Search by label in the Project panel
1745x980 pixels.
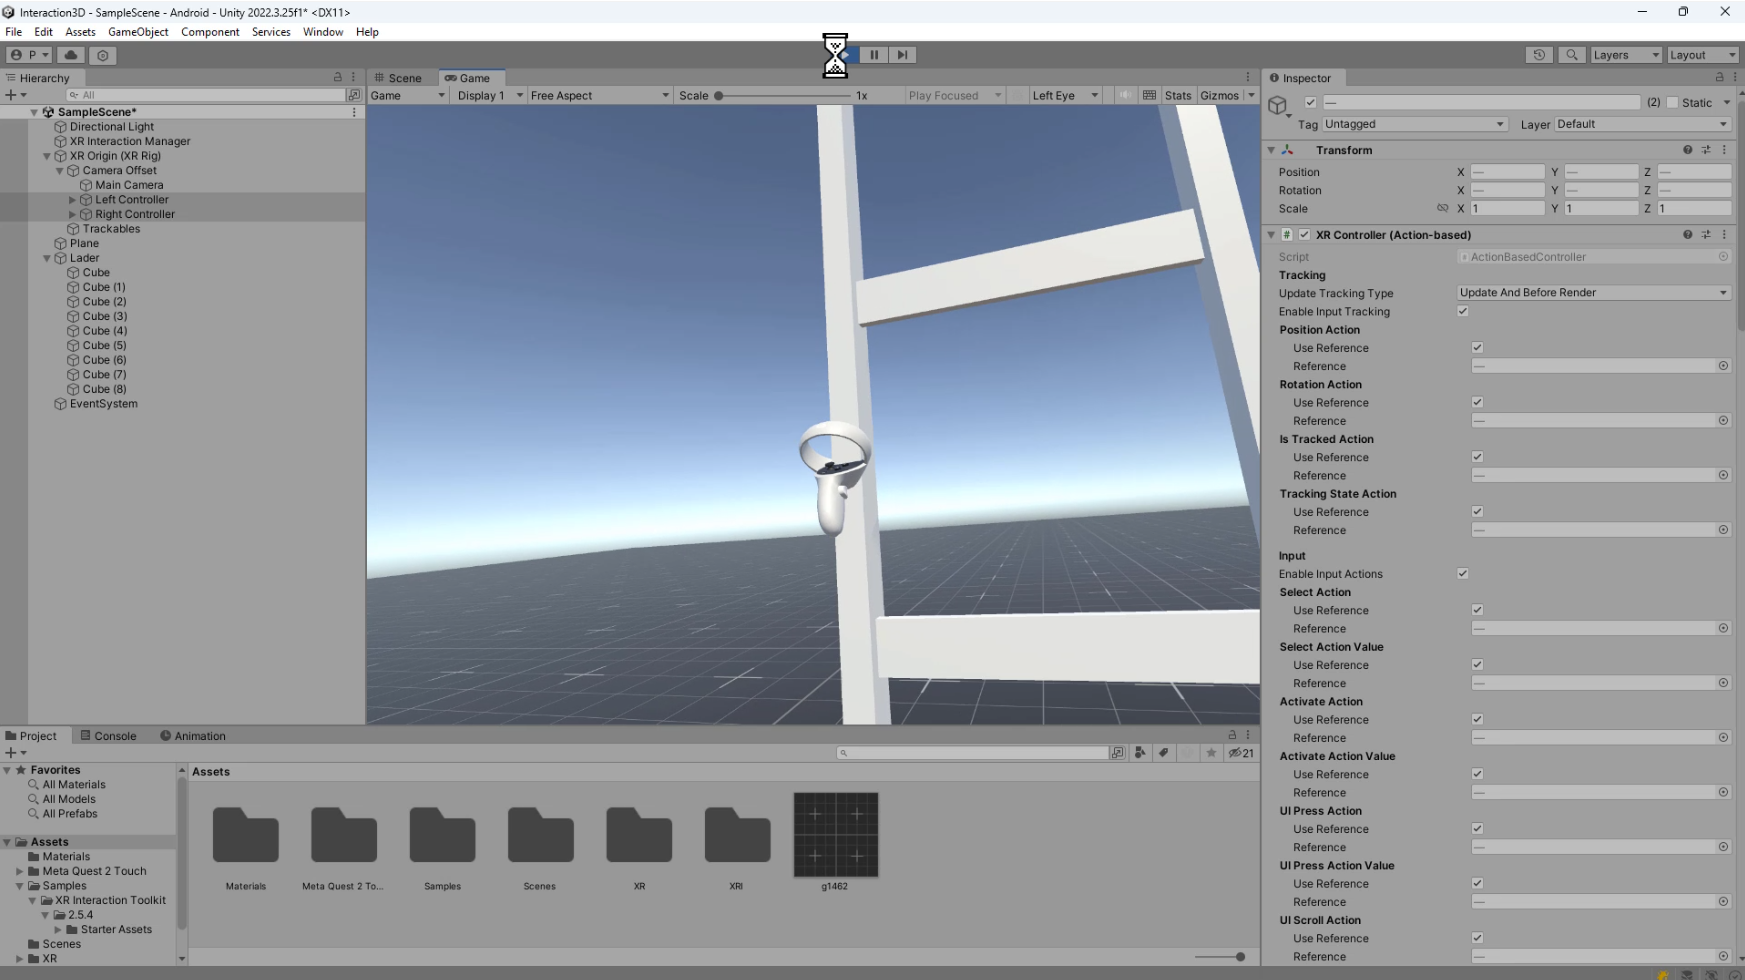coord(1163,753)
